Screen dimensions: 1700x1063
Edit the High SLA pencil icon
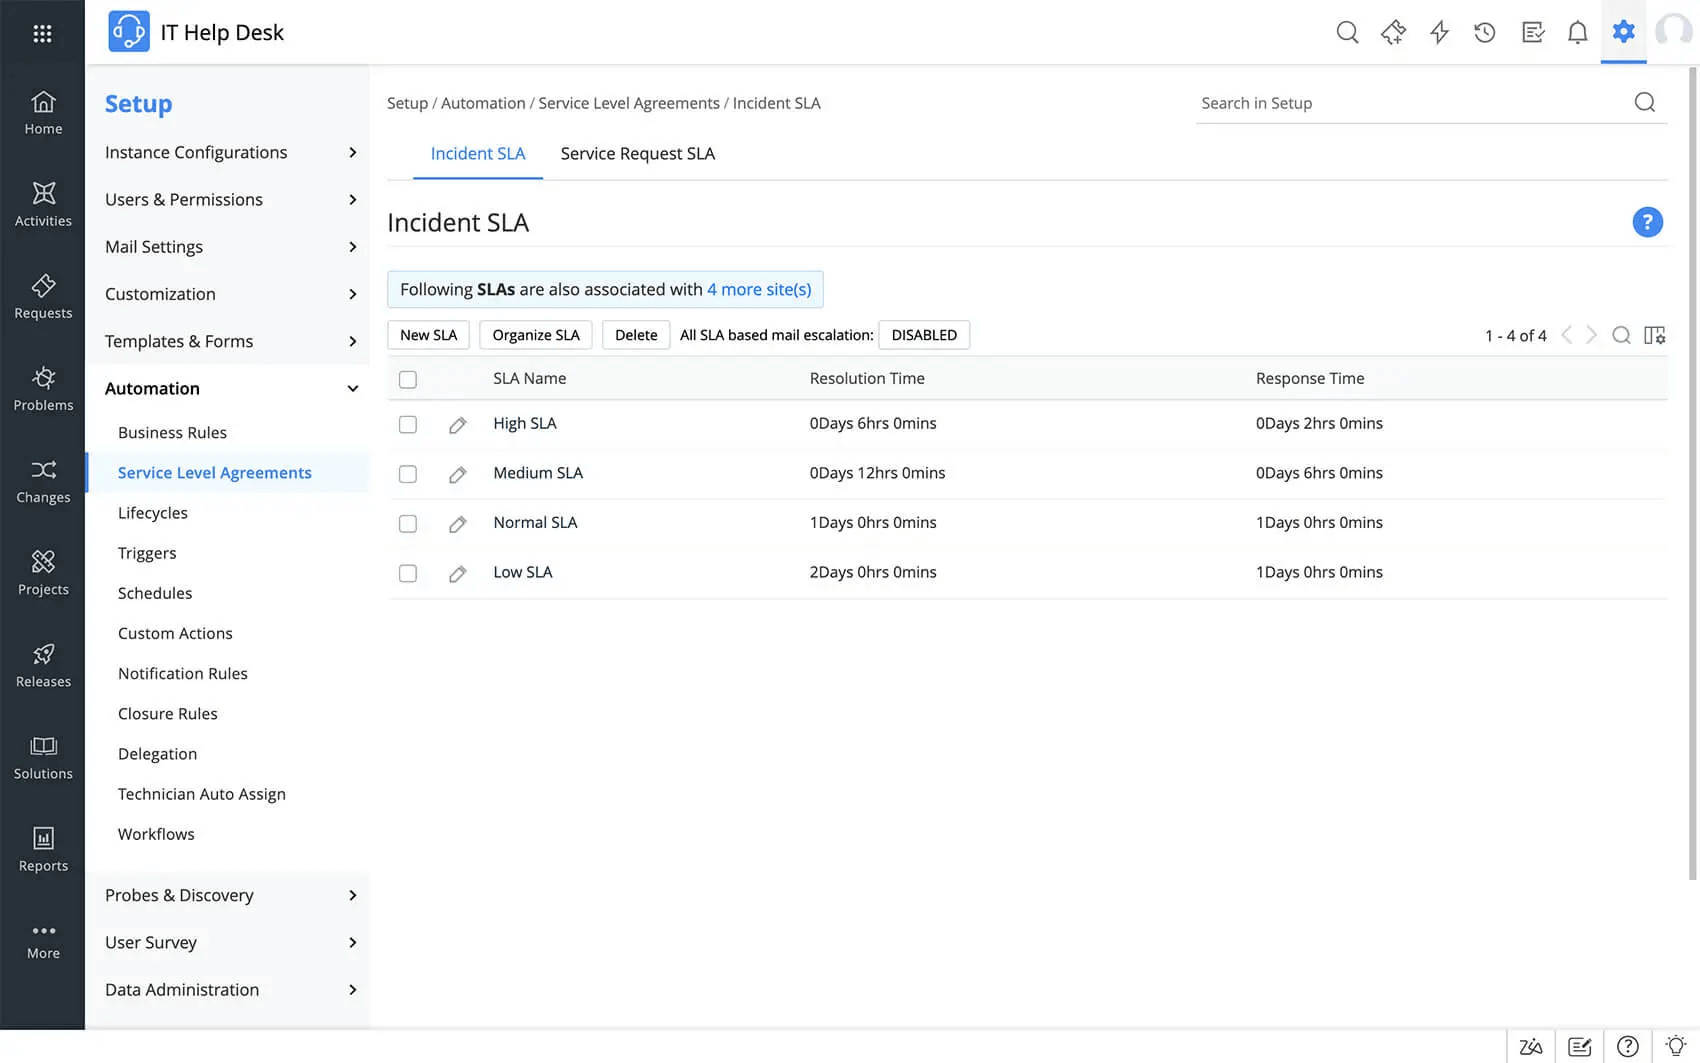[x=457, y=425]
